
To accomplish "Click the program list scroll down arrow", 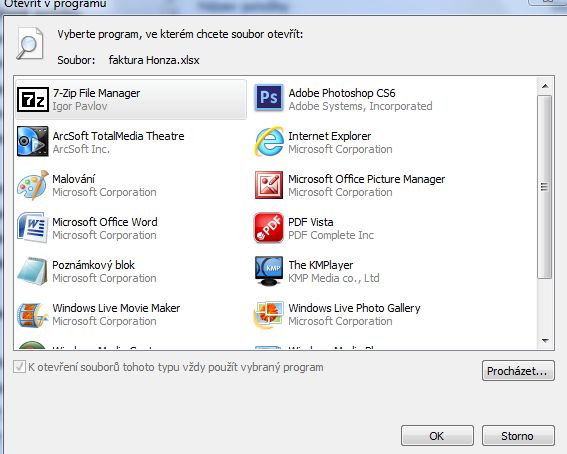I will tap(545, 340).
